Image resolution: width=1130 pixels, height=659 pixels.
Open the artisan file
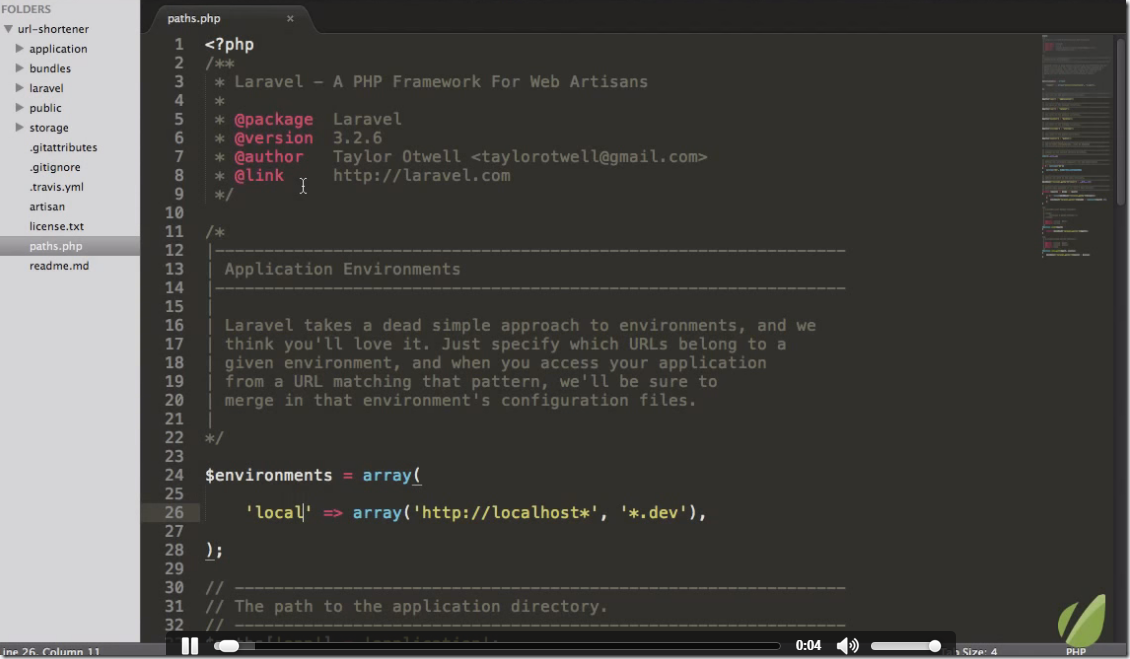point(47,206)
